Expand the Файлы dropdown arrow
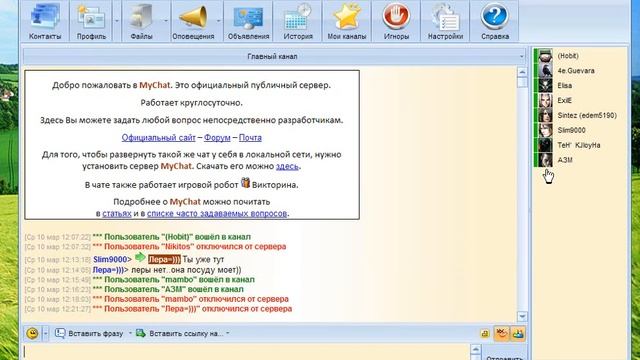 (x=166, y=21)
